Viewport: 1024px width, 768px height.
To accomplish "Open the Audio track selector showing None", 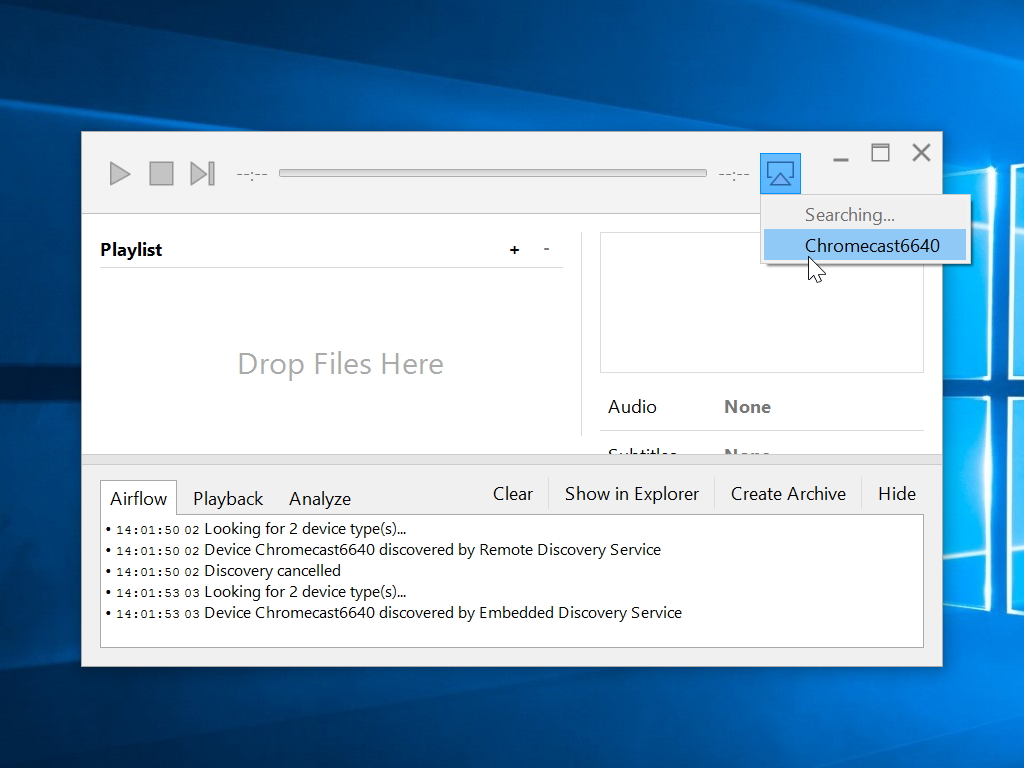I will (x=748, y=407).
